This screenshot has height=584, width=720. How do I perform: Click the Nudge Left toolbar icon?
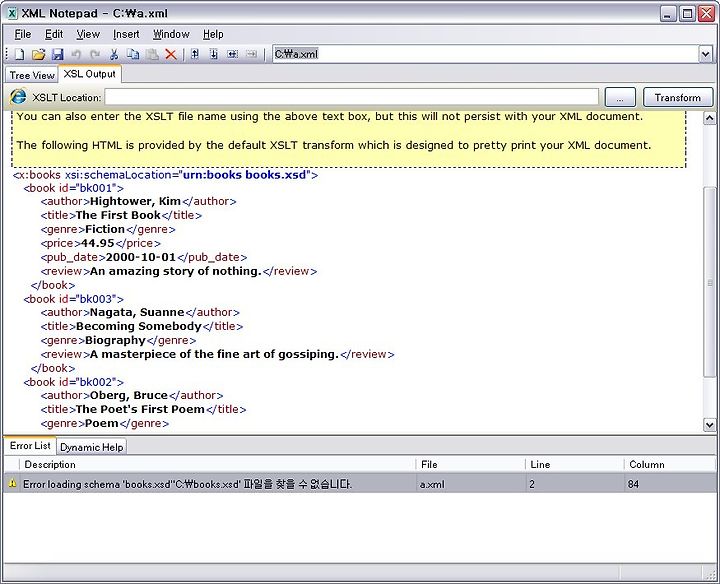point(232,54)
